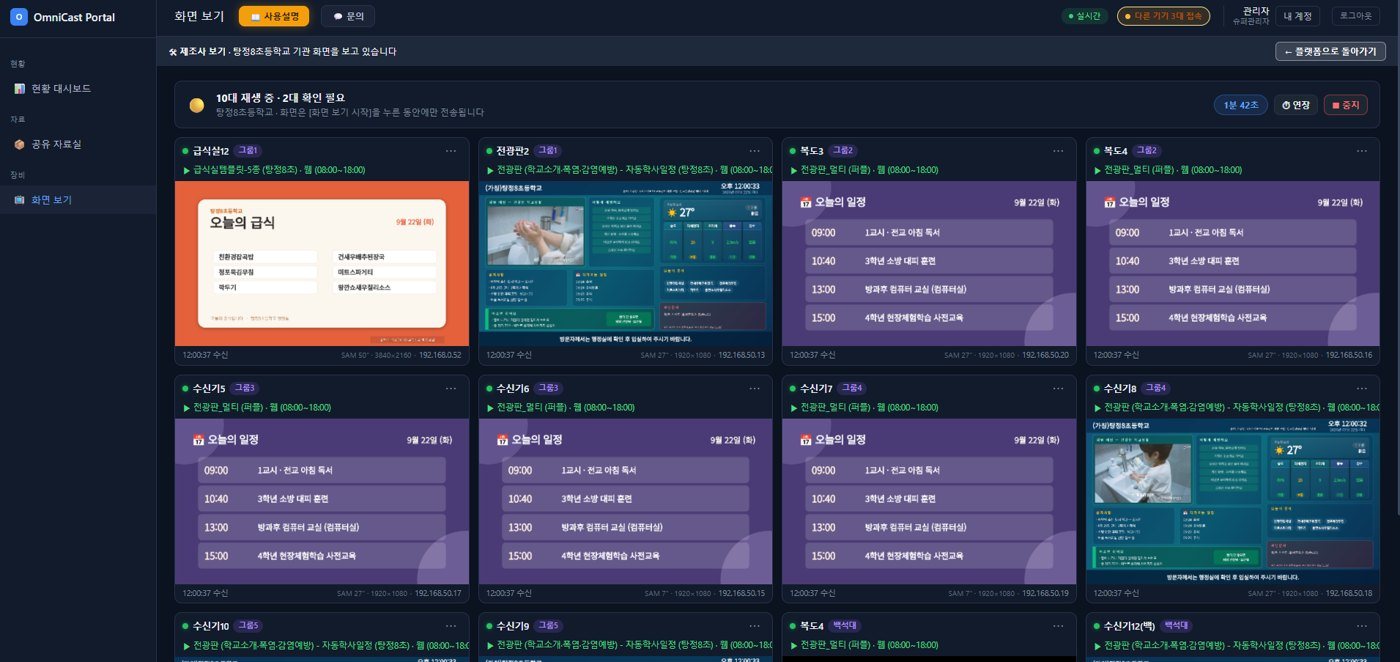Click the play triangle under 수신기6
The image size is (1400, 662).
coord(489,407)
